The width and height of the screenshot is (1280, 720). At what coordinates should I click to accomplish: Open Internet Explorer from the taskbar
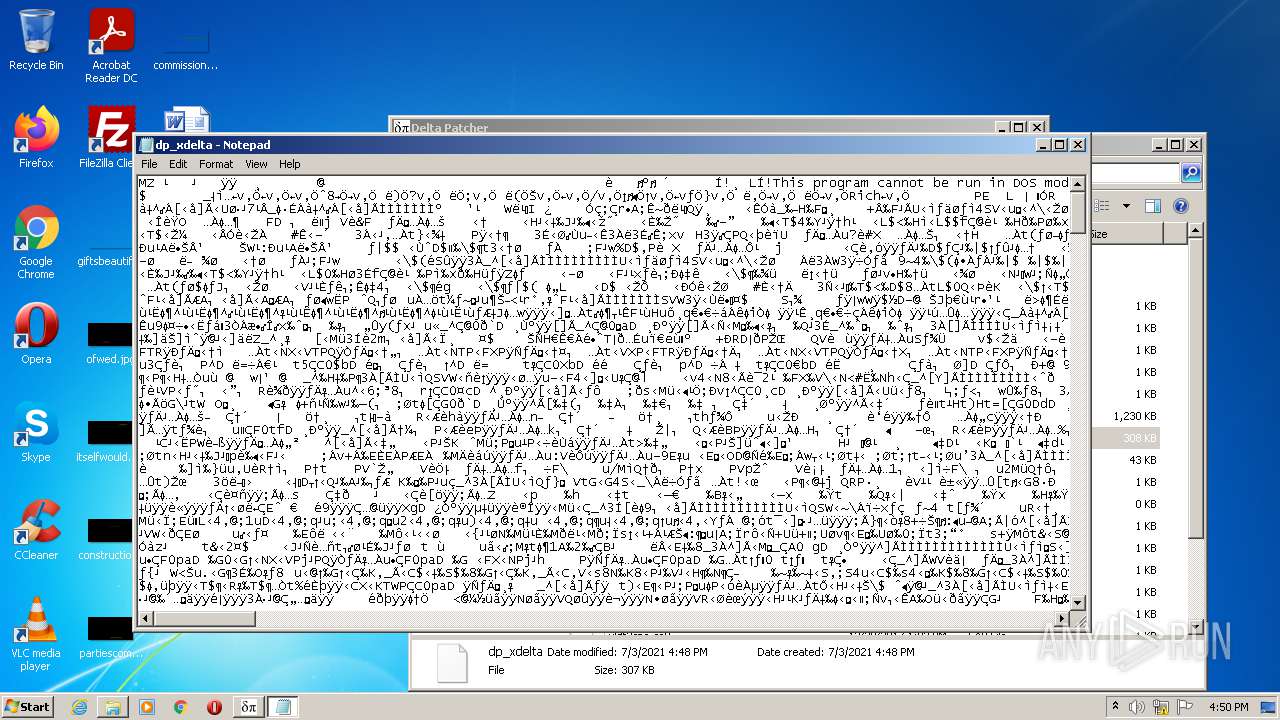80,707
